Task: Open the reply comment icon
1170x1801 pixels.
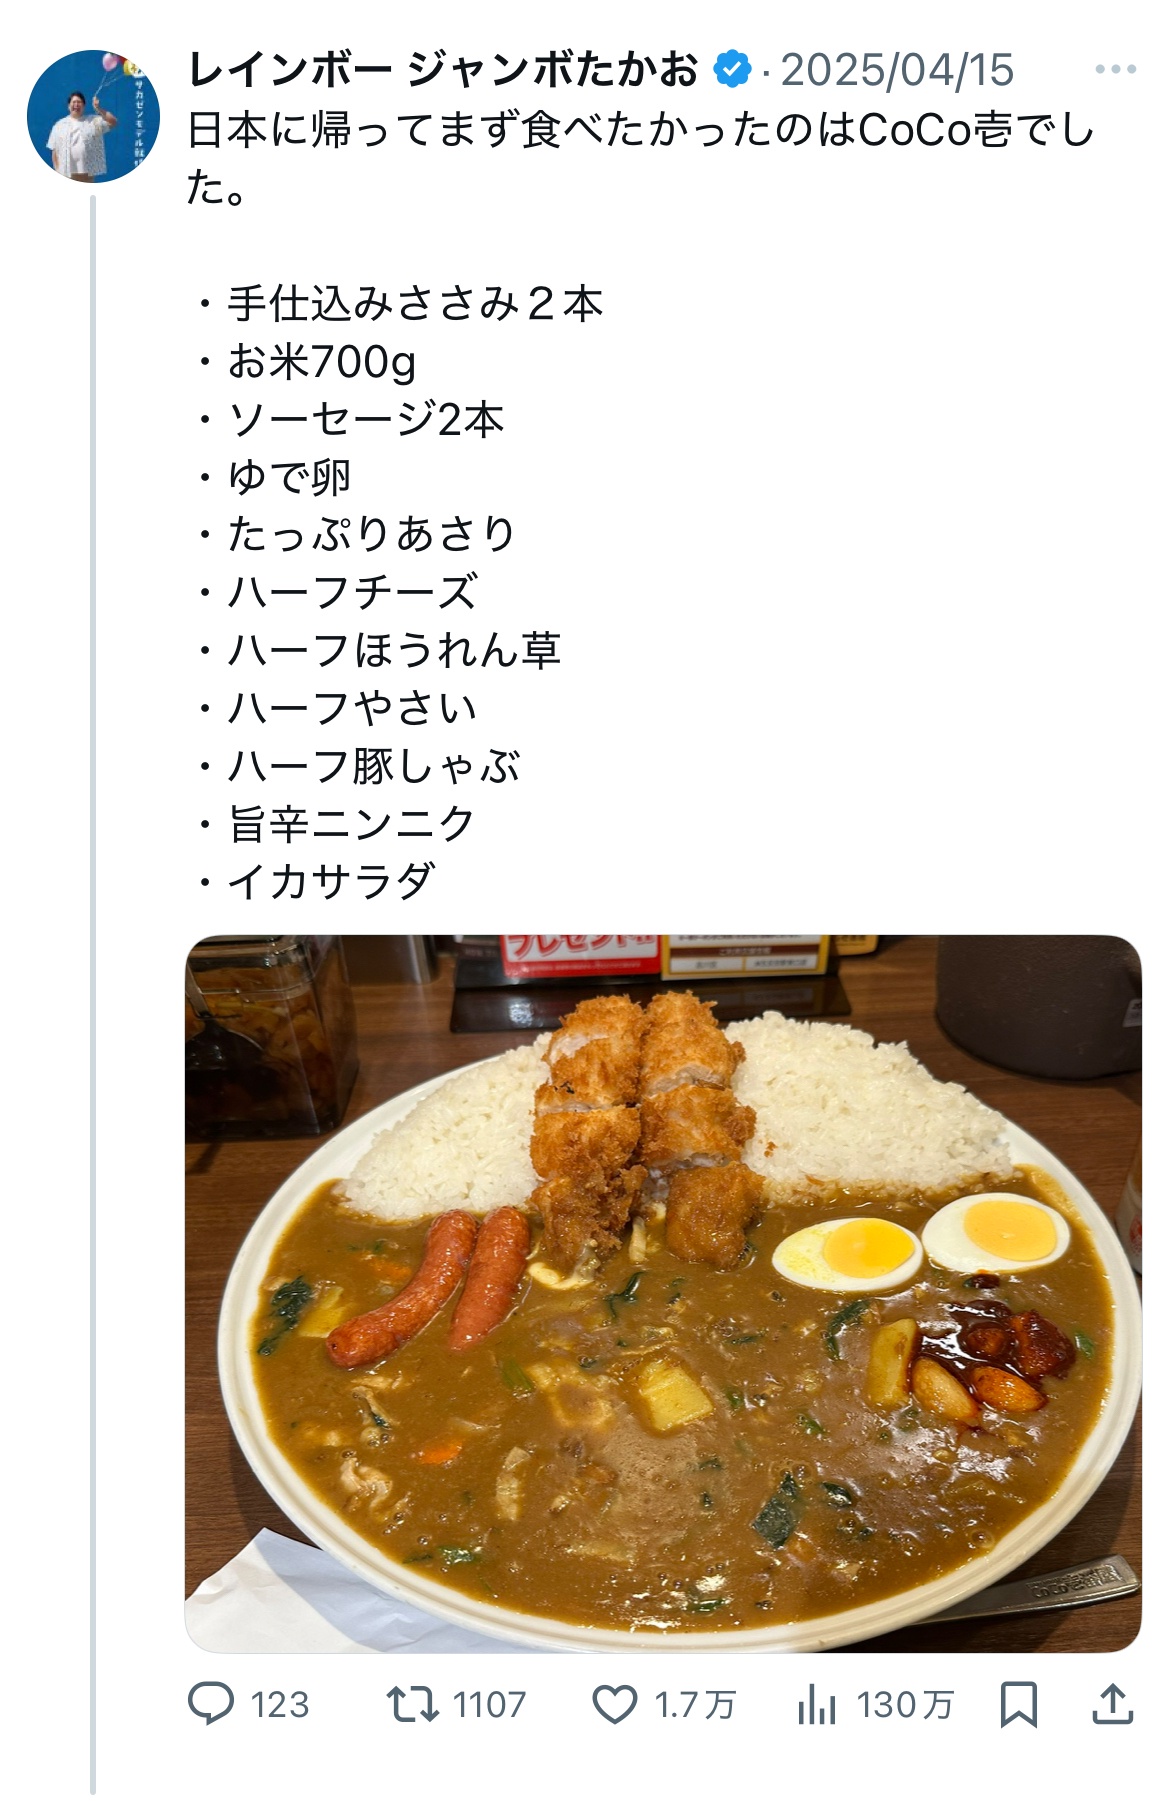Action: pos(211,1704)
